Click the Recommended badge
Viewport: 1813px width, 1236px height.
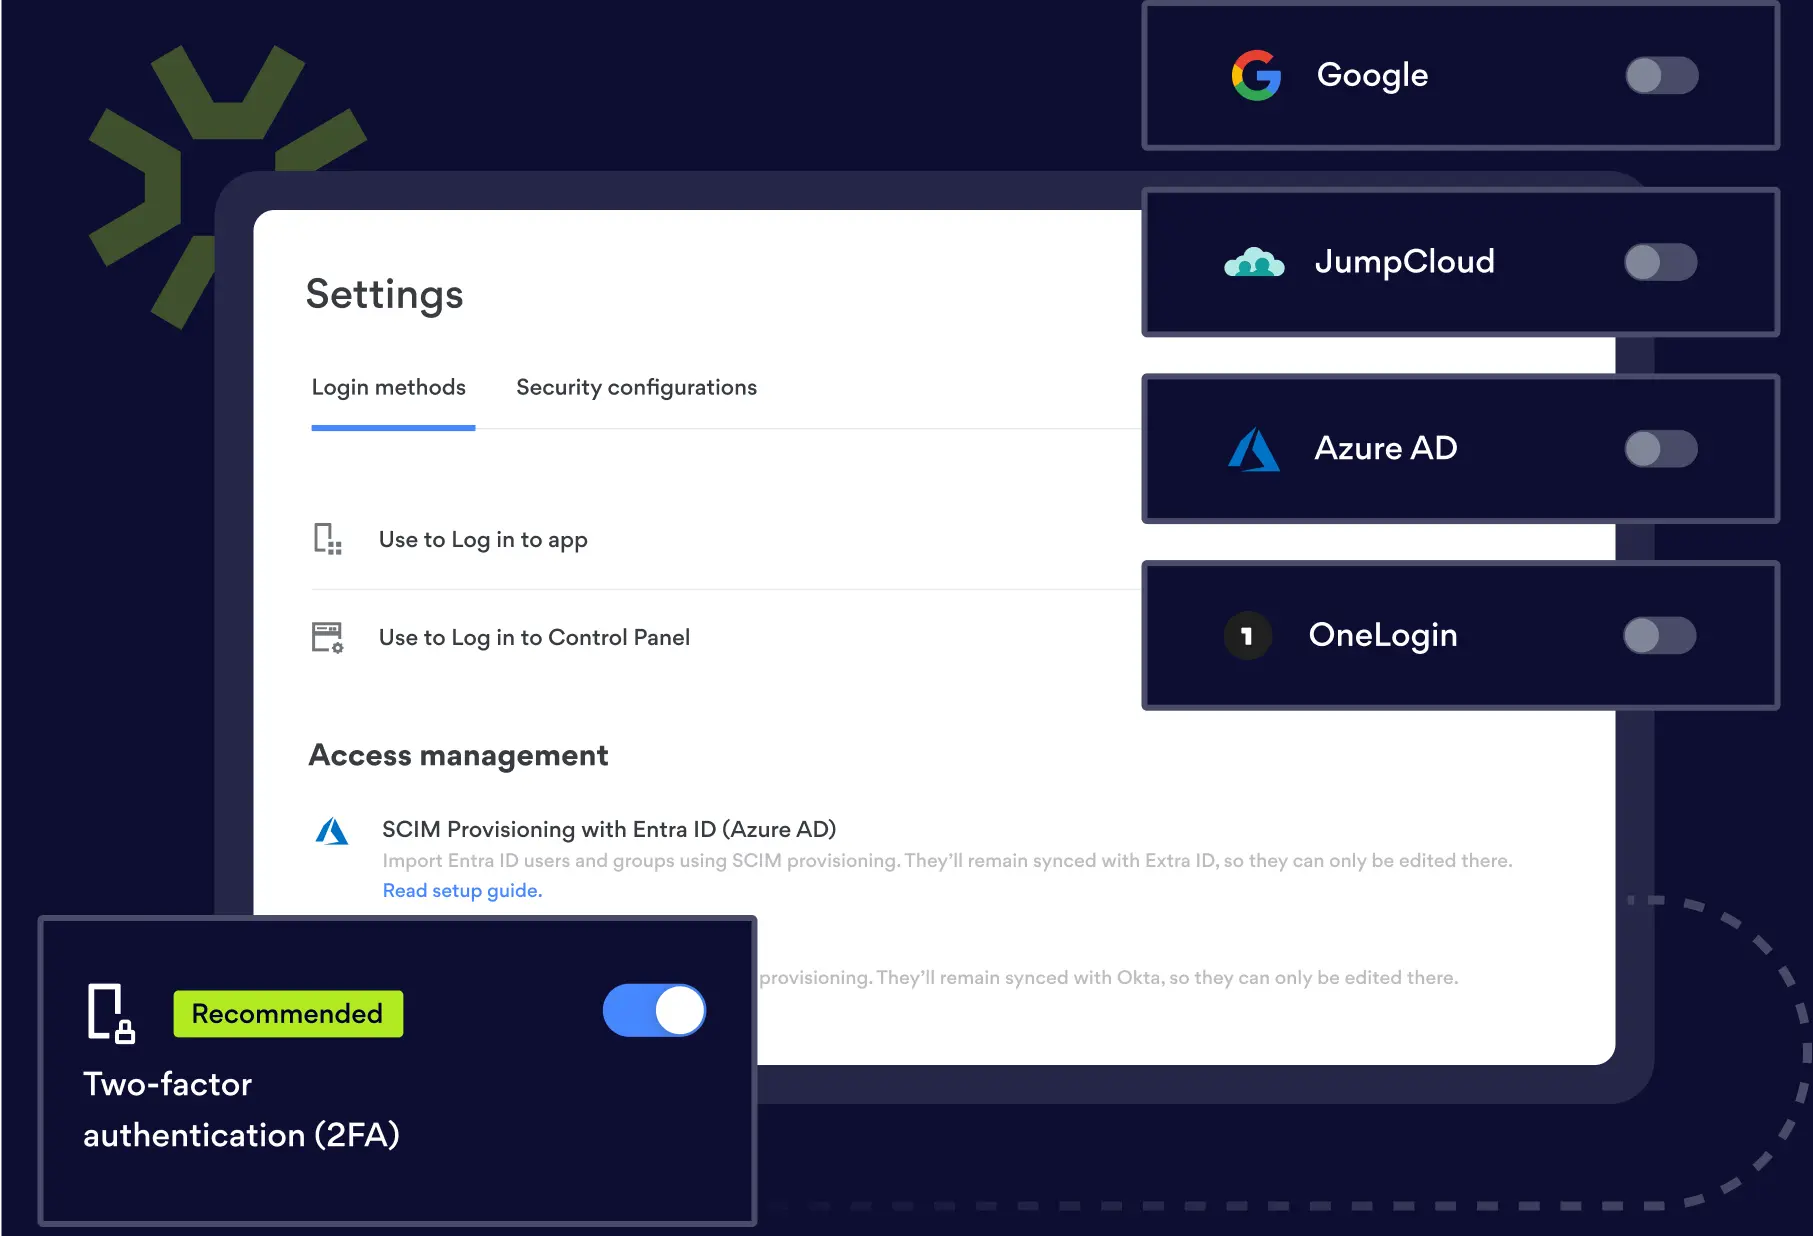click(288, 1014)
